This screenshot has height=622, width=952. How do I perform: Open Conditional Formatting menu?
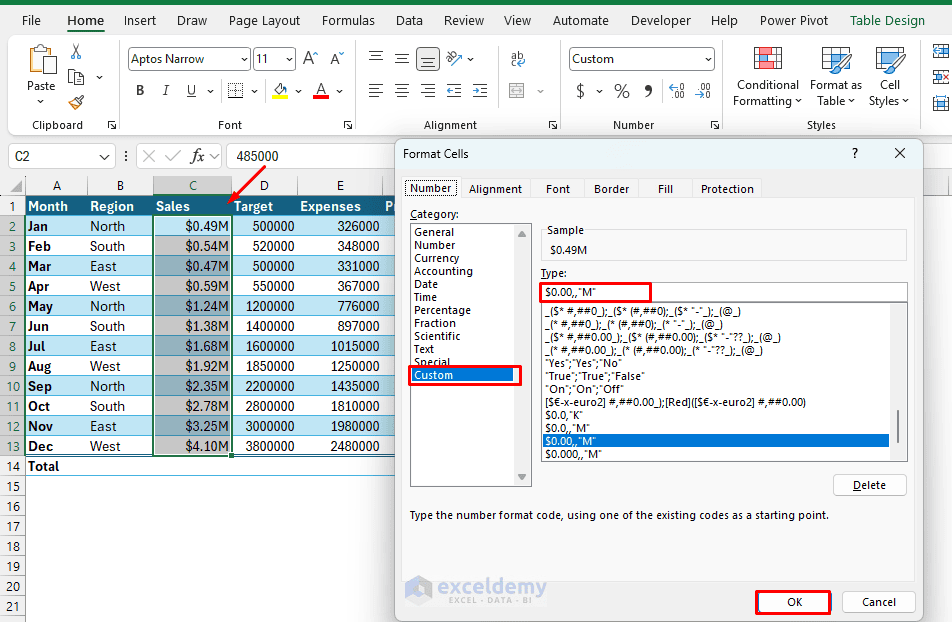(767, 76)
